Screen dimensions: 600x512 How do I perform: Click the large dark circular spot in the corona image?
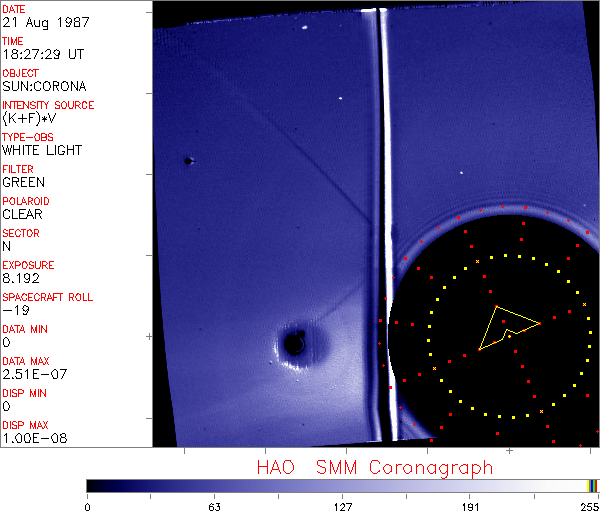click(294, 344)
